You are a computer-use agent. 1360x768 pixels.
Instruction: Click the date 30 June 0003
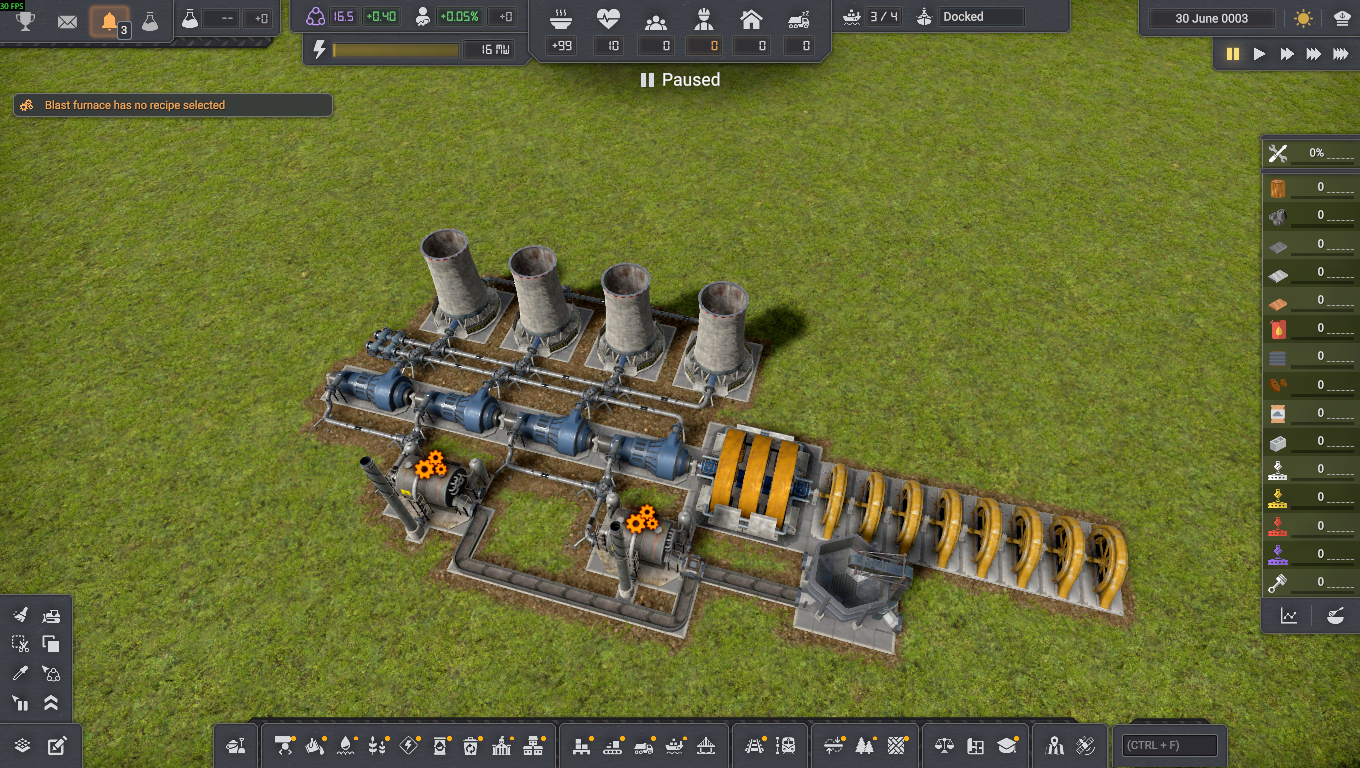(x=1212, y=19)
